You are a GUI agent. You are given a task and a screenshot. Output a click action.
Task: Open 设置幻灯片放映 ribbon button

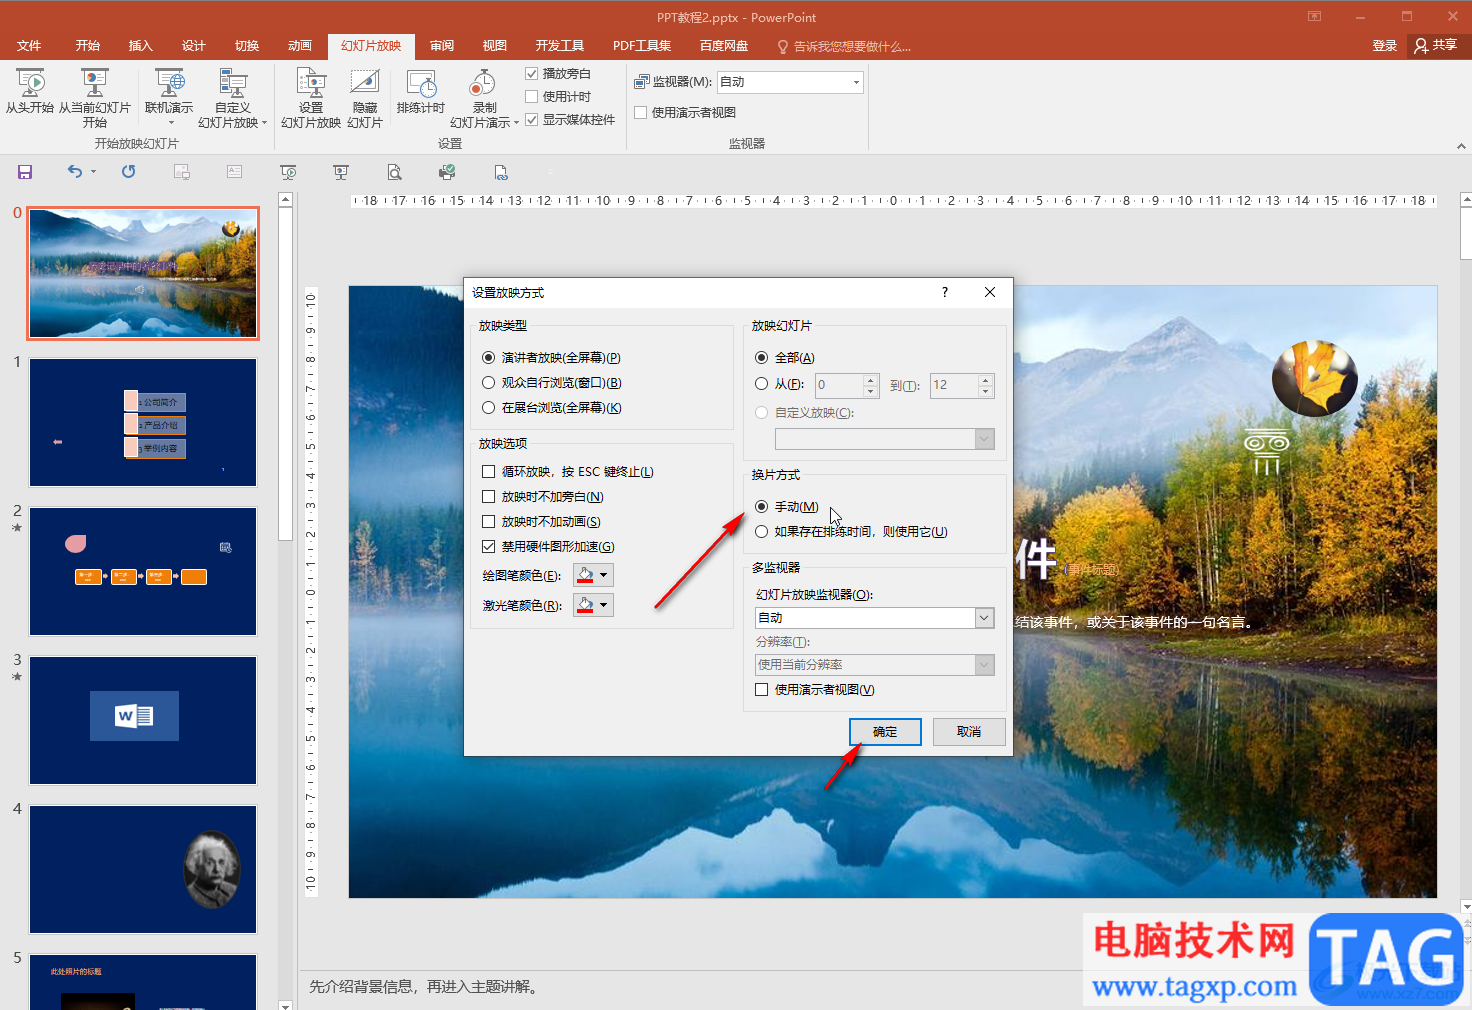pyautogui.click(x=311, y=99)
